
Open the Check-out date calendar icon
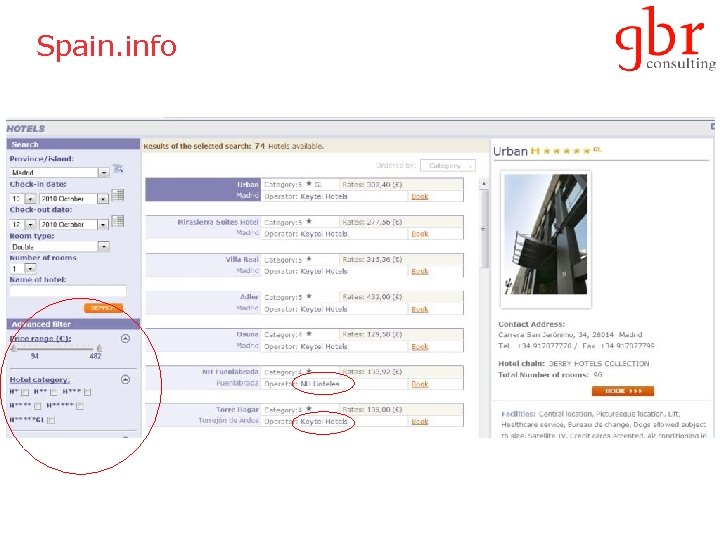118,221
